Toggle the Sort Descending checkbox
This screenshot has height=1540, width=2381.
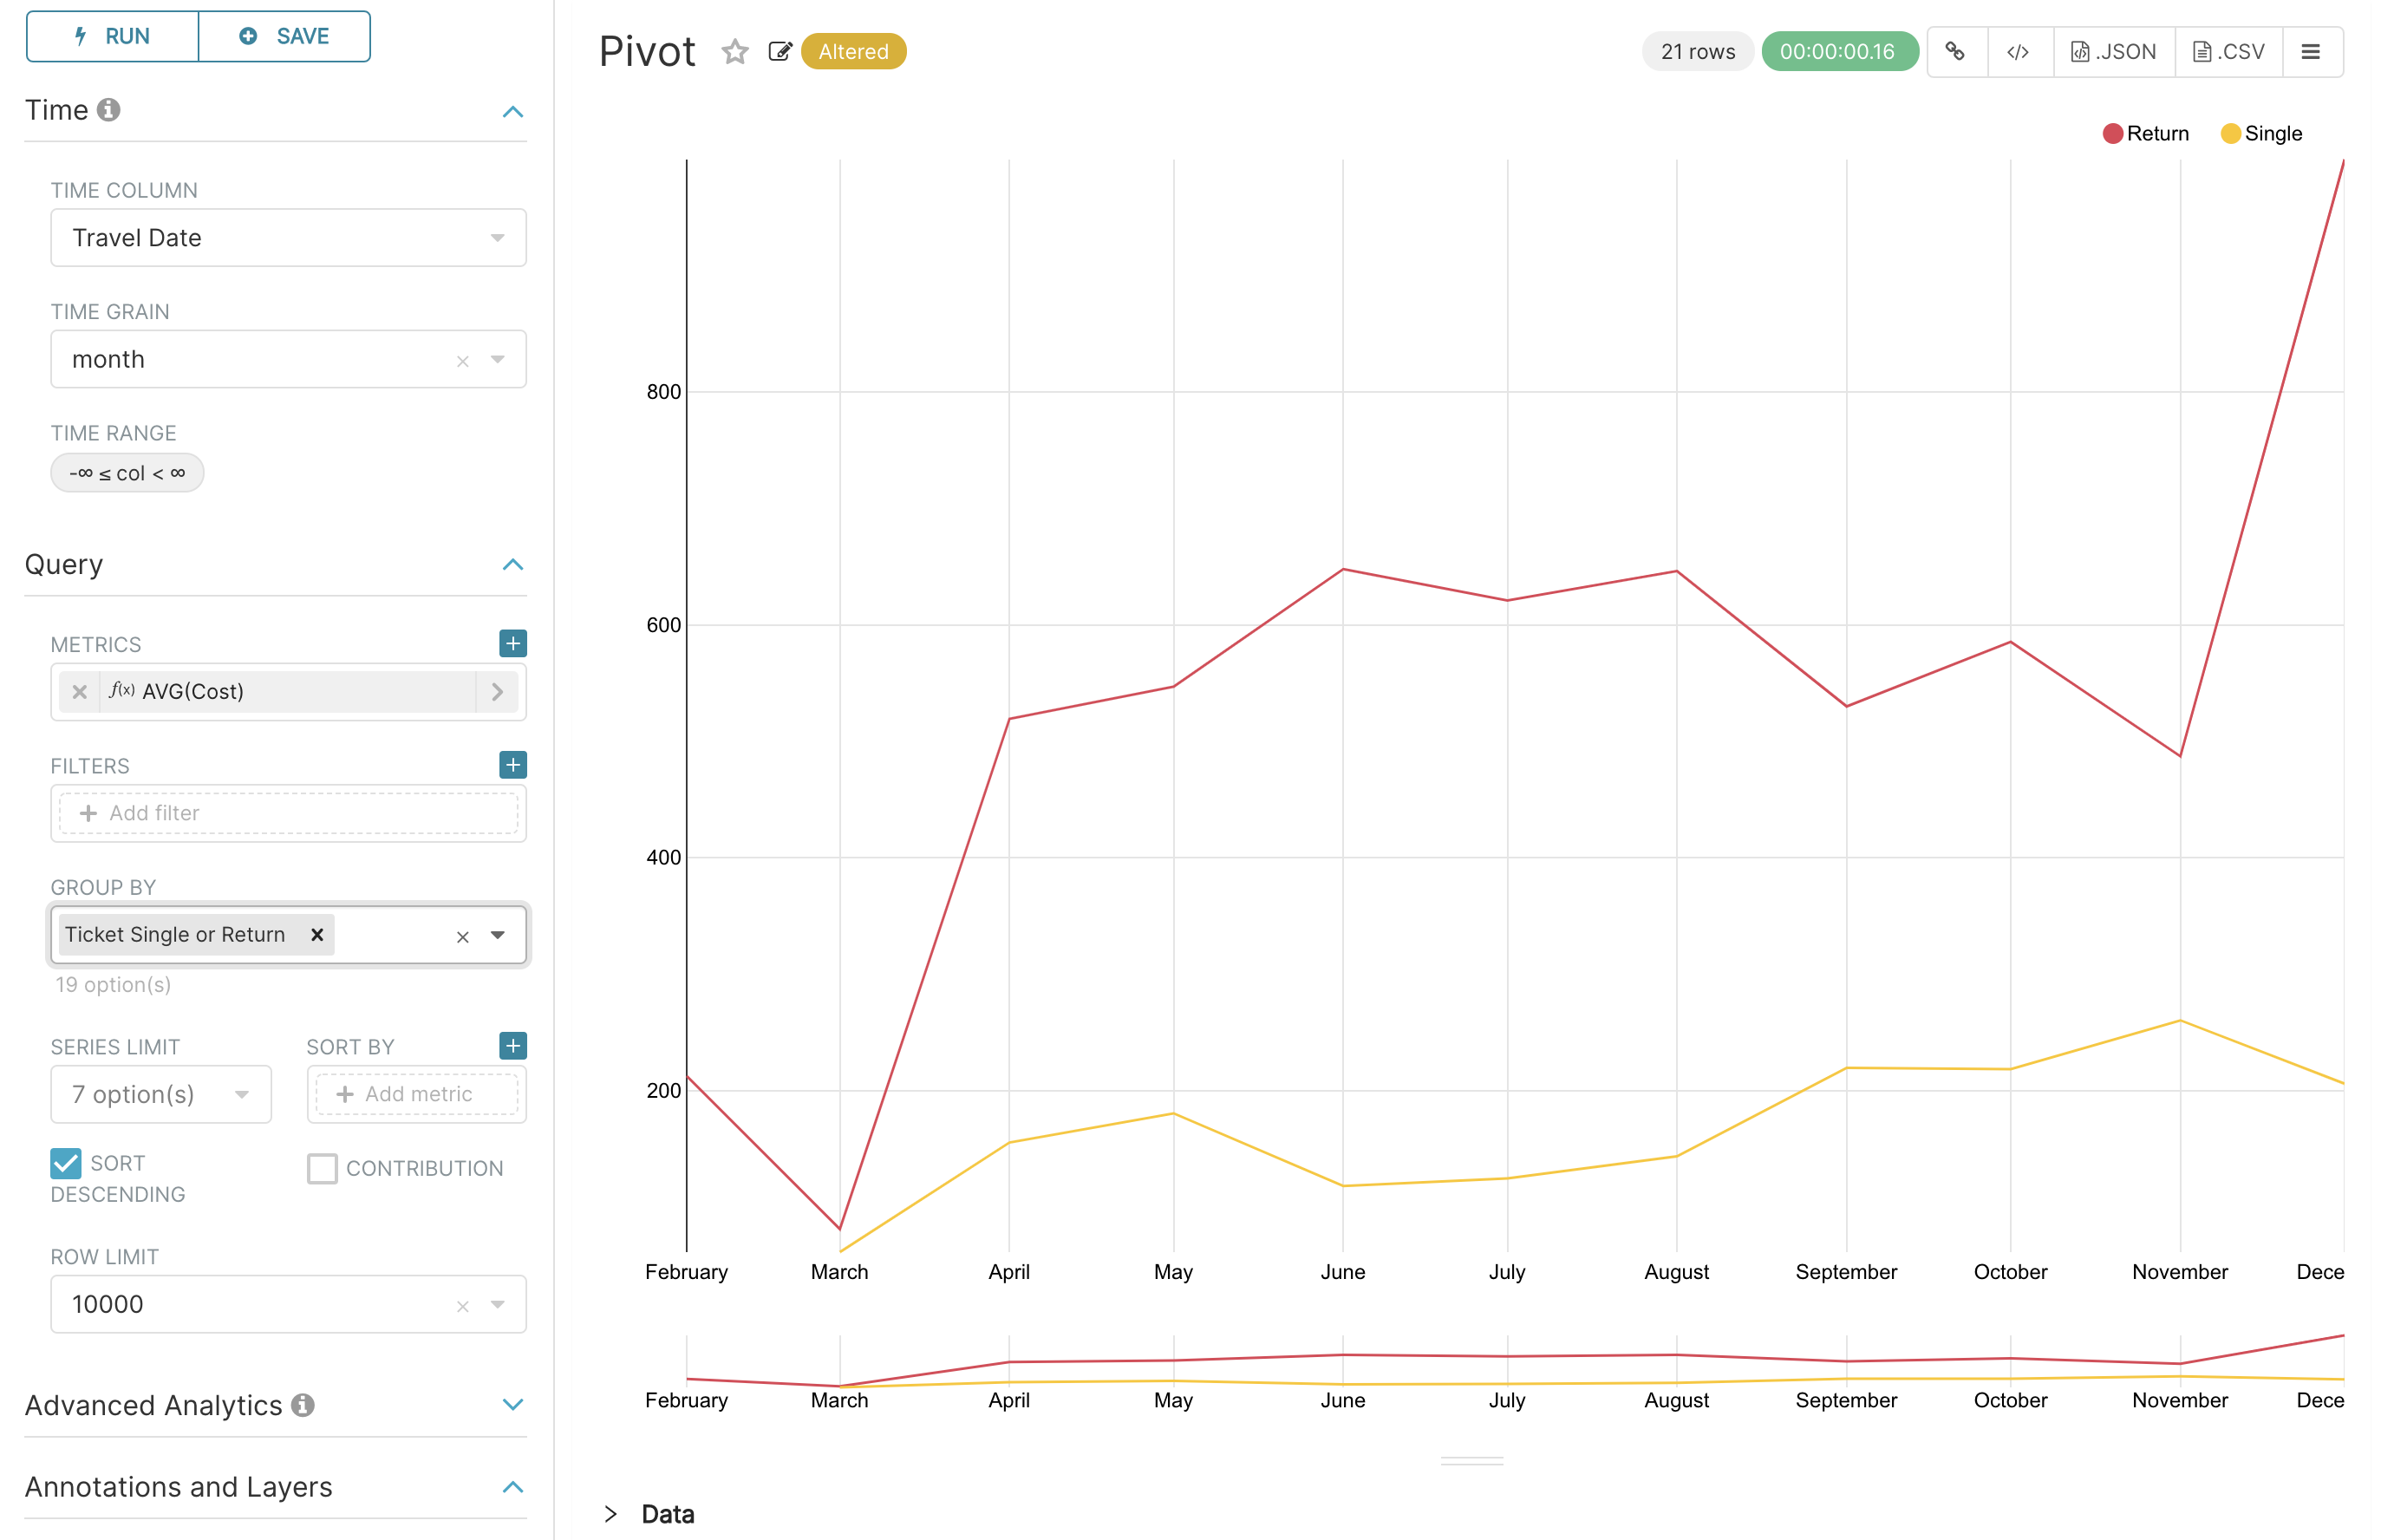[66, 1162]
